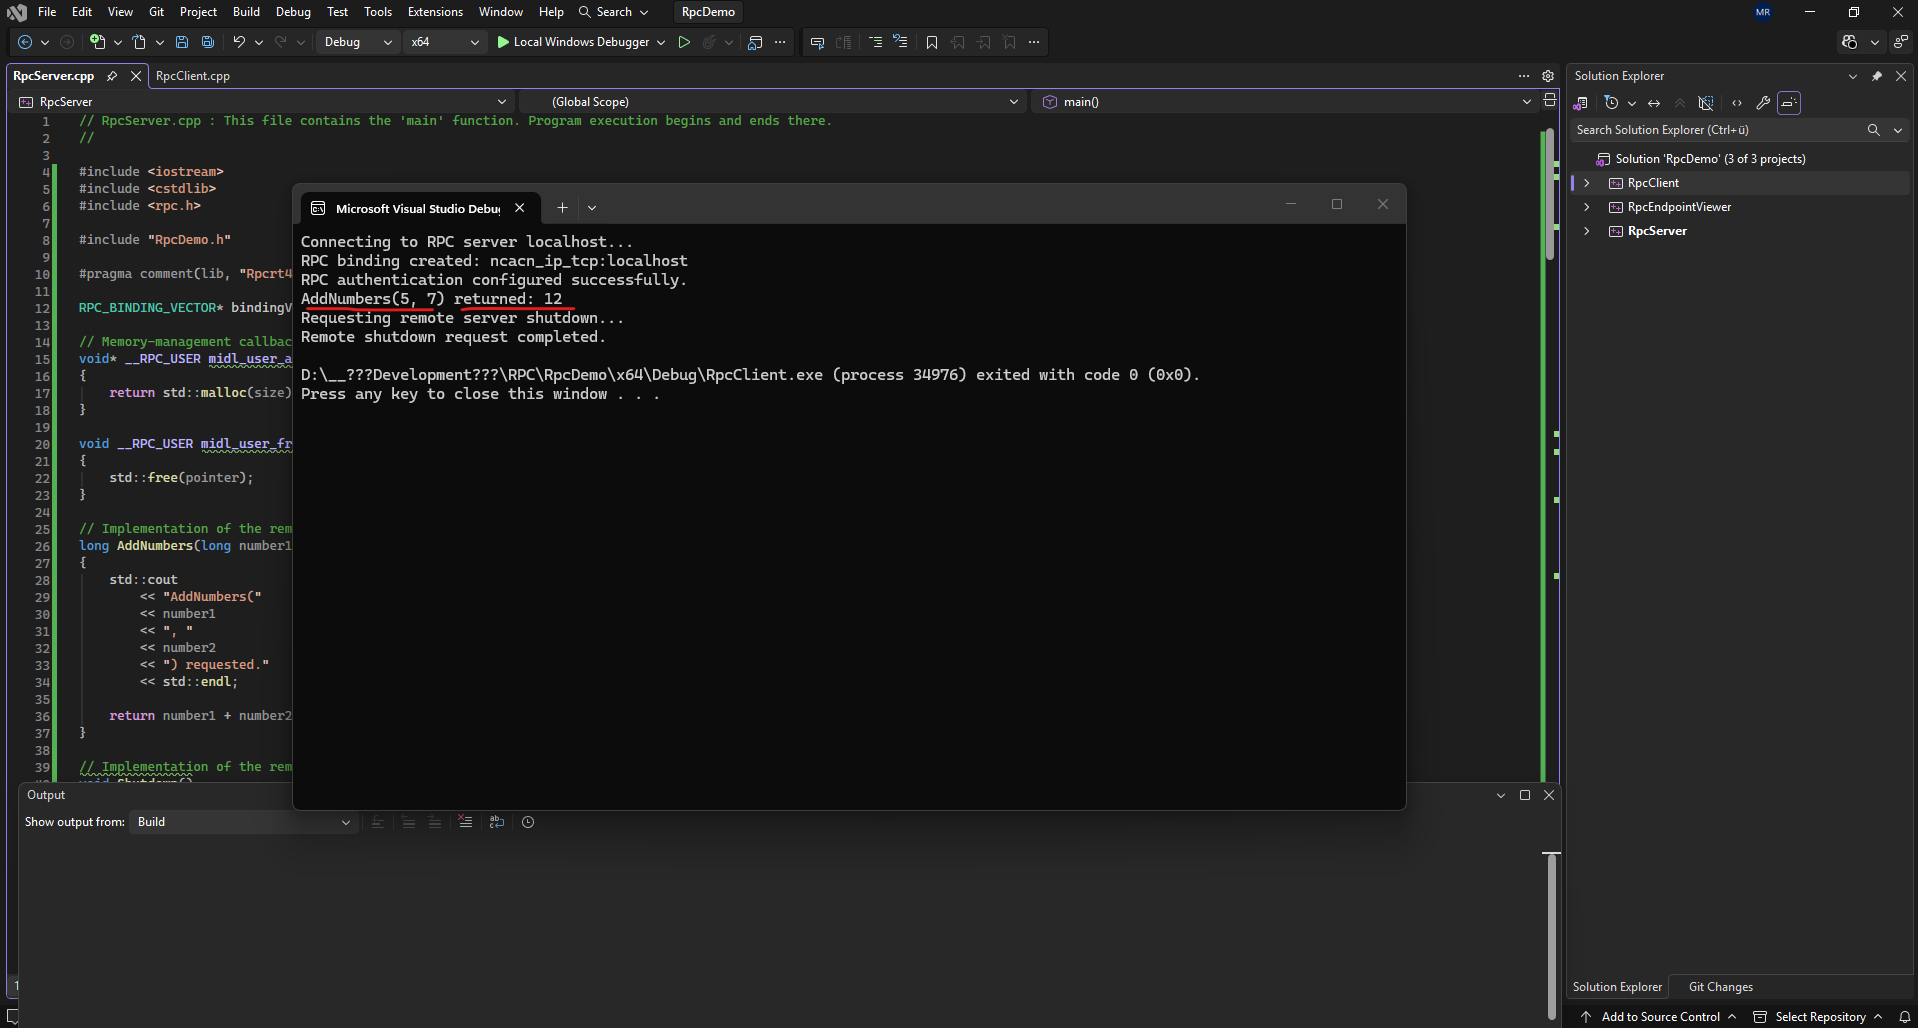Toggle Preview Selected Items icon
Viewport: 1918px width, 1028px height.
tap(1789, 103)
